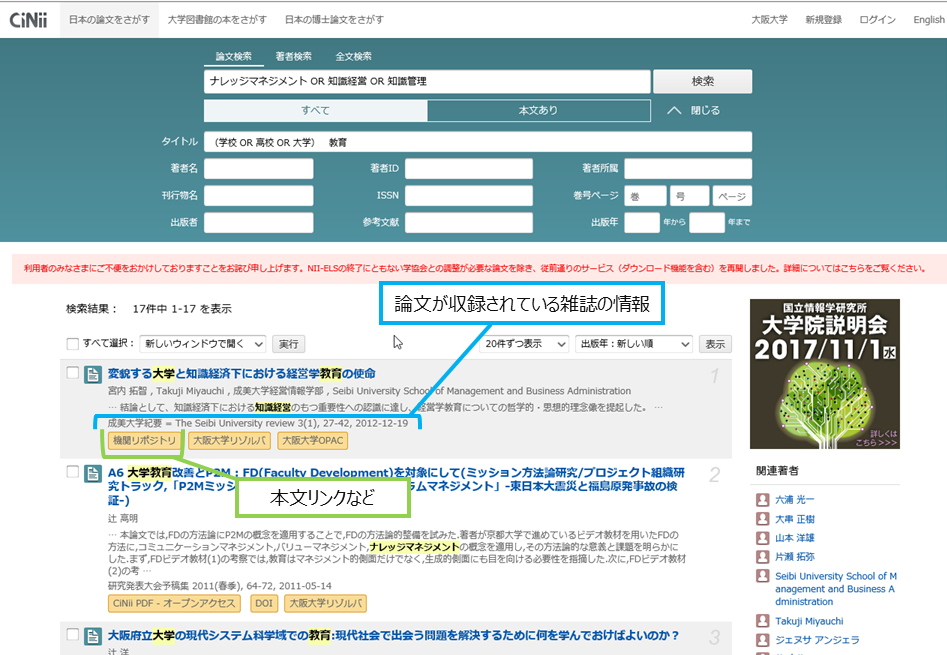The width and height of the screenshot is (947, 655).
Task: Click ページ input field
Action: [732, 196]
